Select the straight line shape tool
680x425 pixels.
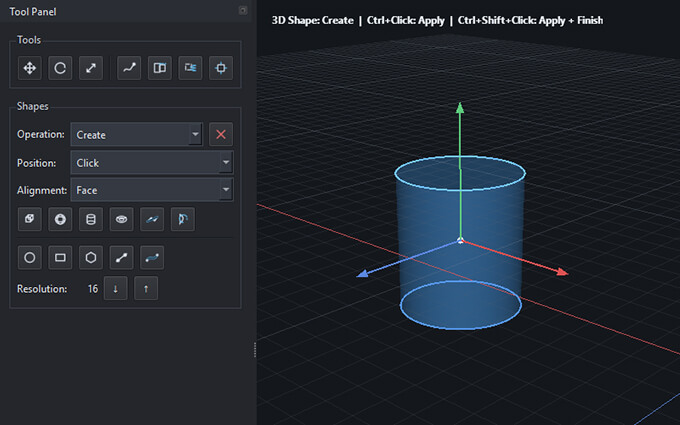(121, 258)
